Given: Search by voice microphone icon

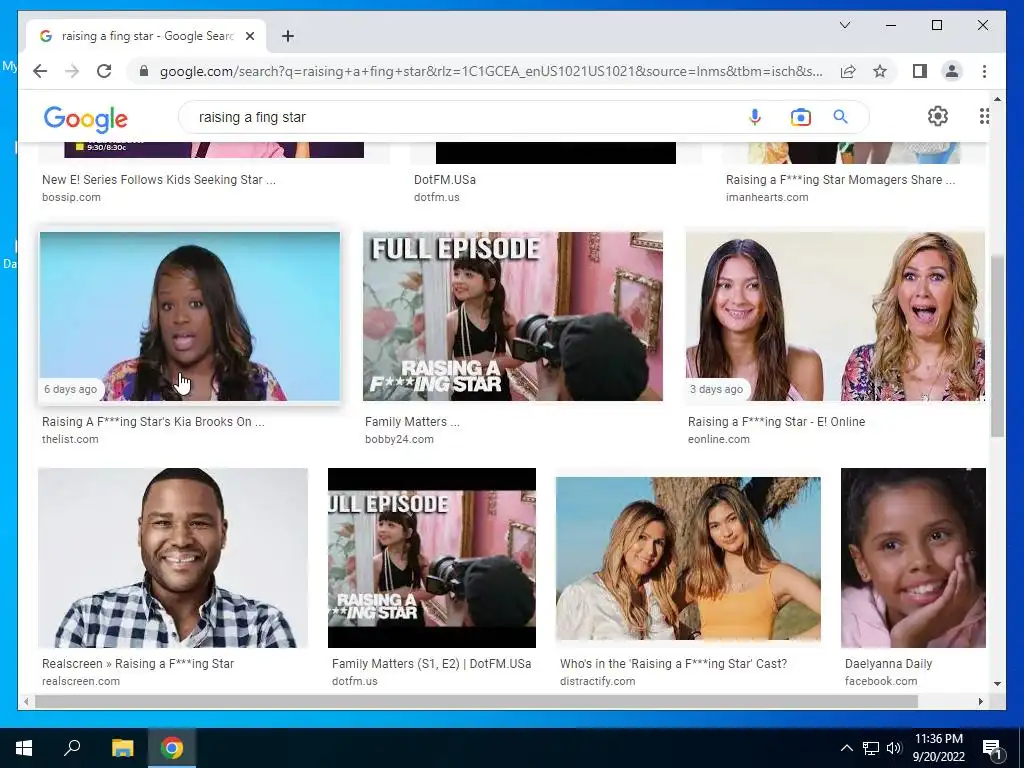Looking at the screenshot, I should pos(754,117).
